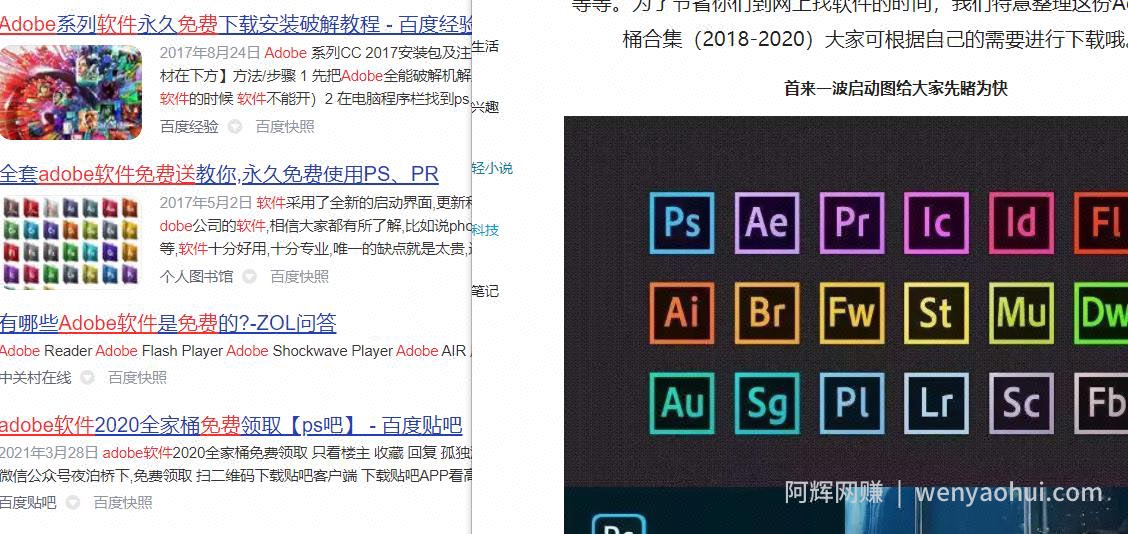Click the Au Audition icon tile

(681, 403)
